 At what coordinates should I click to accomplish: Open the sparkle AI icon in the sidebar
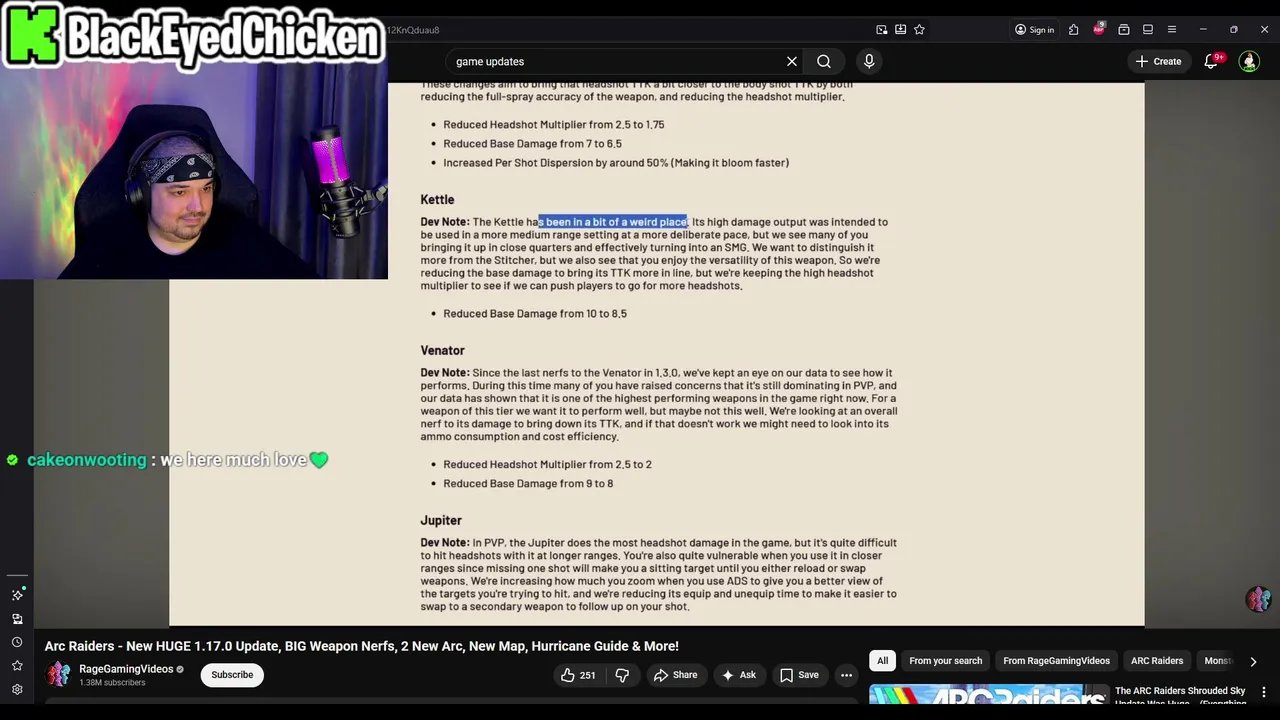(17, 594)
